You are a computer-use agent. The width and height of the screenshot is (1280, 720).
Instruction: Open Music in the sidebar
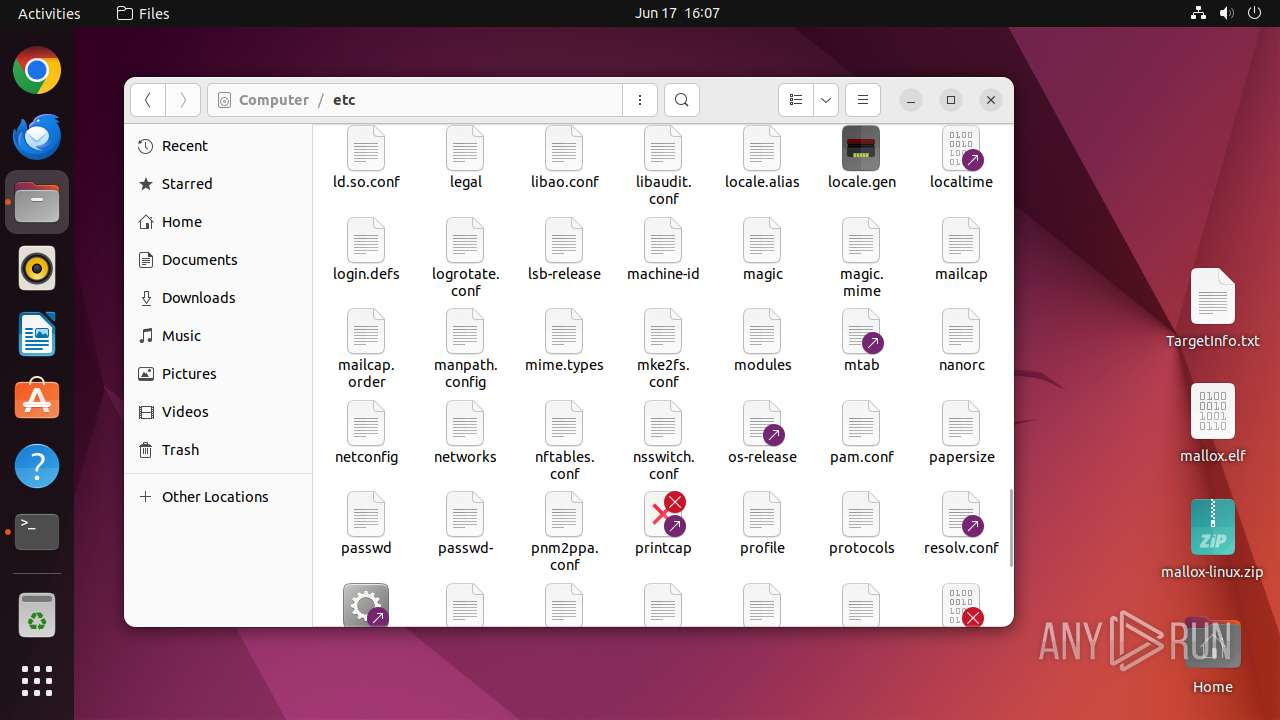pyautogui.click(x=218, y=336)
